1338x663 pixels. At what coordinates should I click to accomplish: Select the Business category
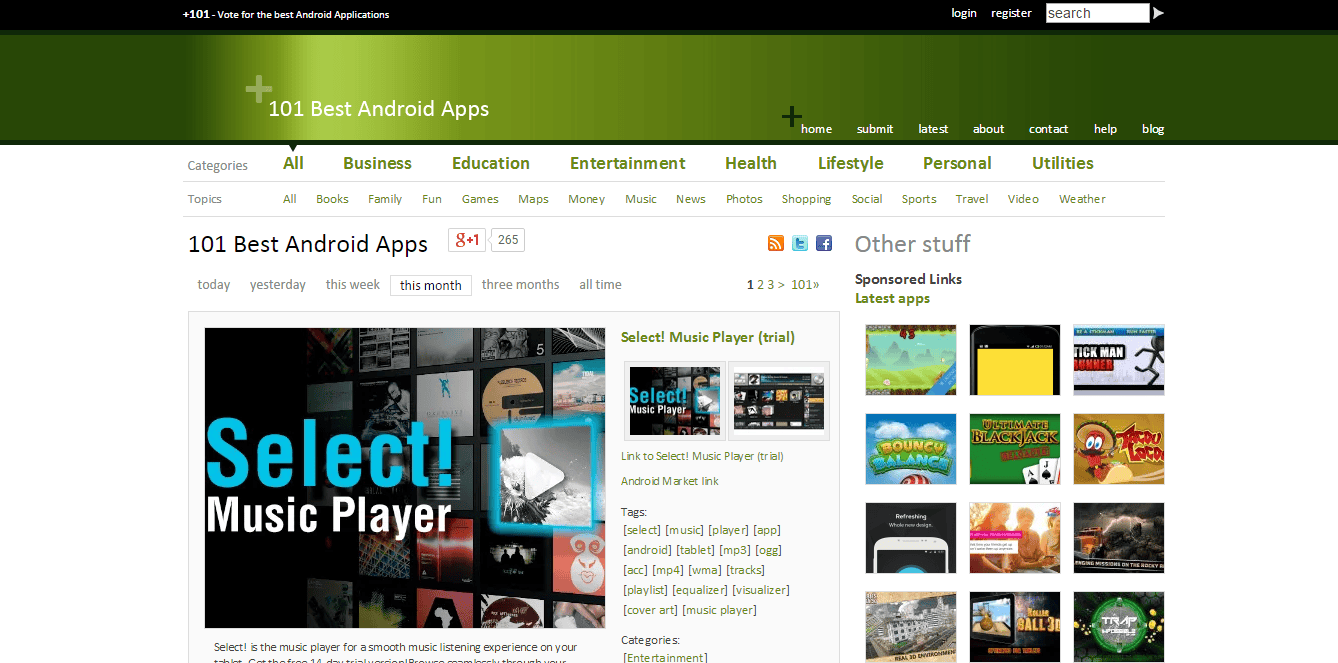pyautogui.click(x=377, y=163)
